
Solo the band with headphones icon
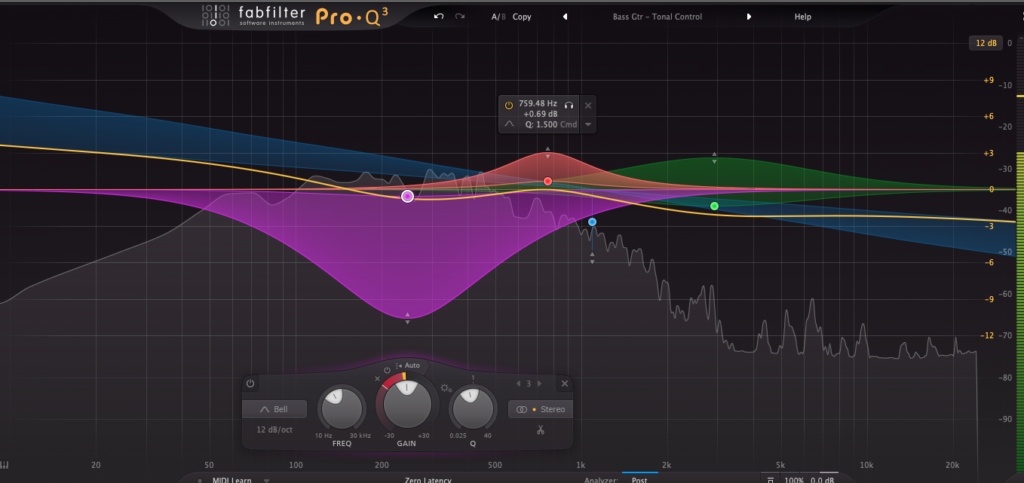pos(569,104)
